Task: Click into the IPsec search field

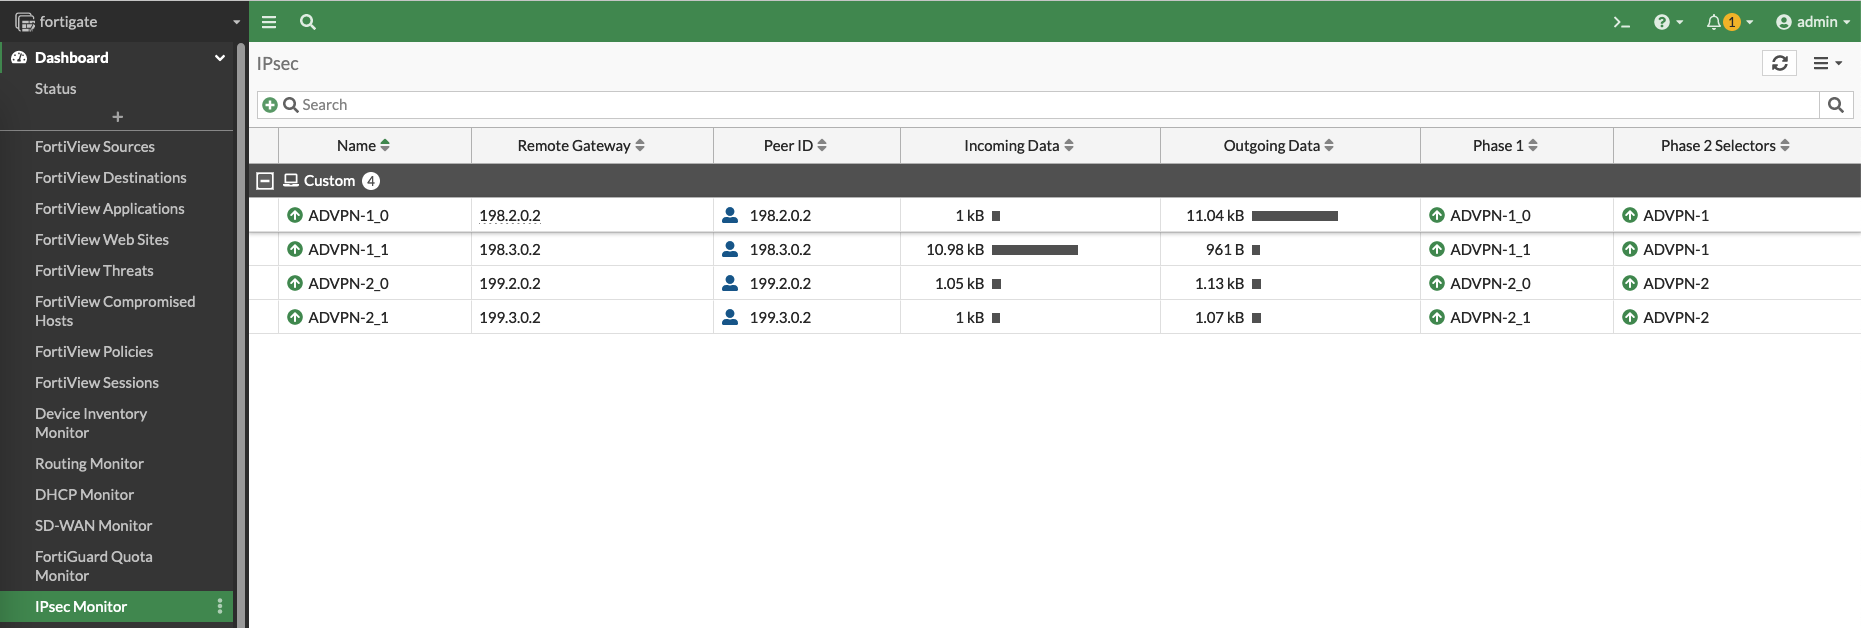Action: 1050,105
